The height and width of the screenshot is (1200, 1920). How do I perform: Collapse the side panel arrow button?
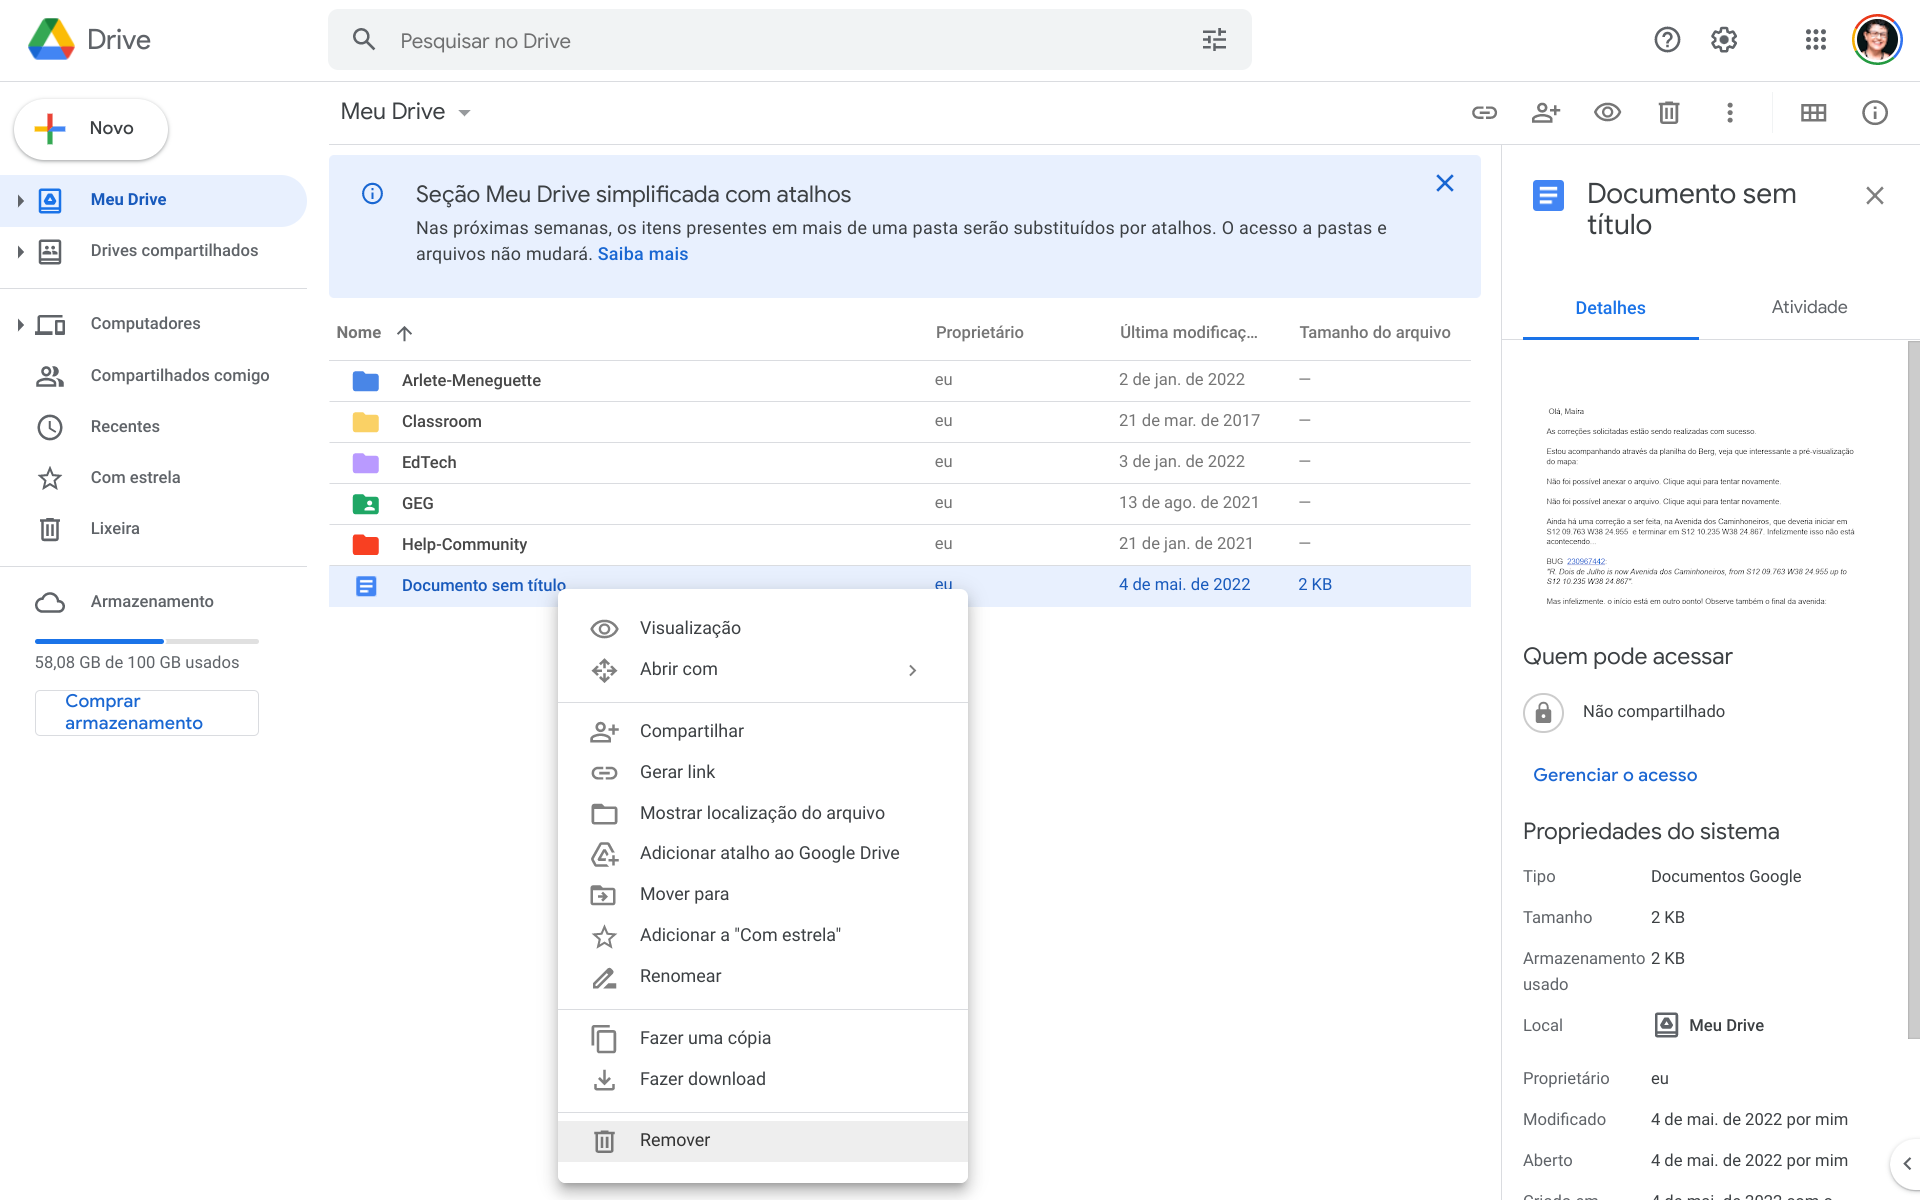tap(1905, 1163)
